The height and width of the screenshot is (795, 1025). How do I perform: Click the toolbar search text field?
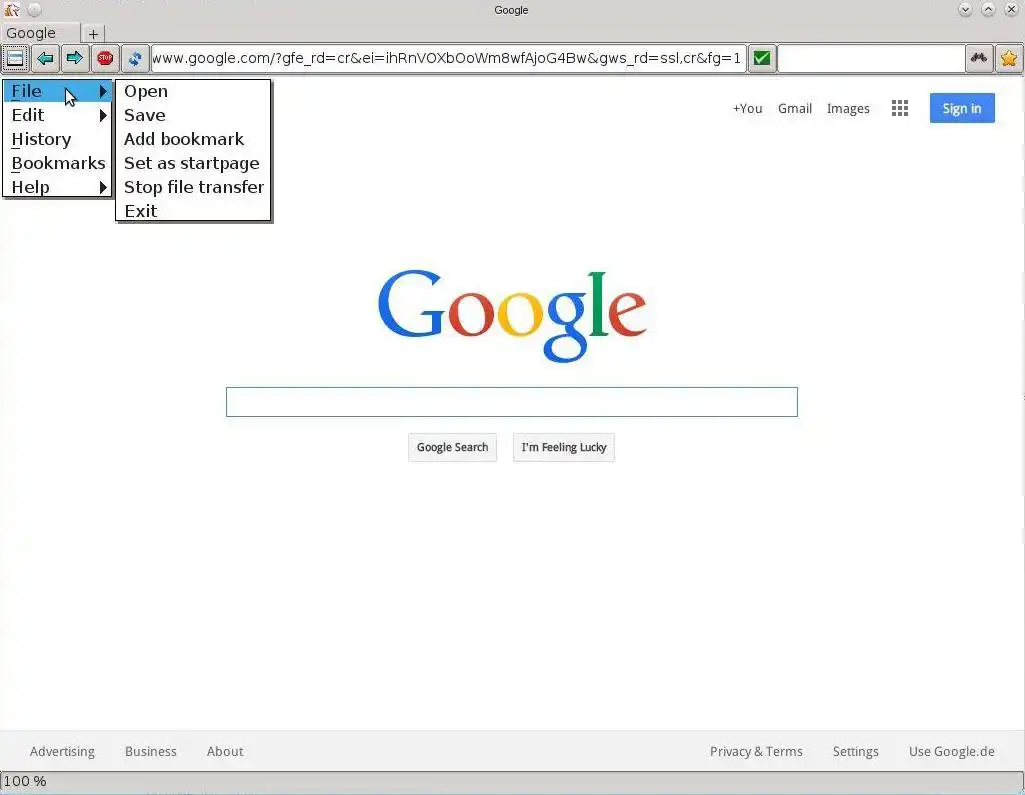(x=871, y=58)
